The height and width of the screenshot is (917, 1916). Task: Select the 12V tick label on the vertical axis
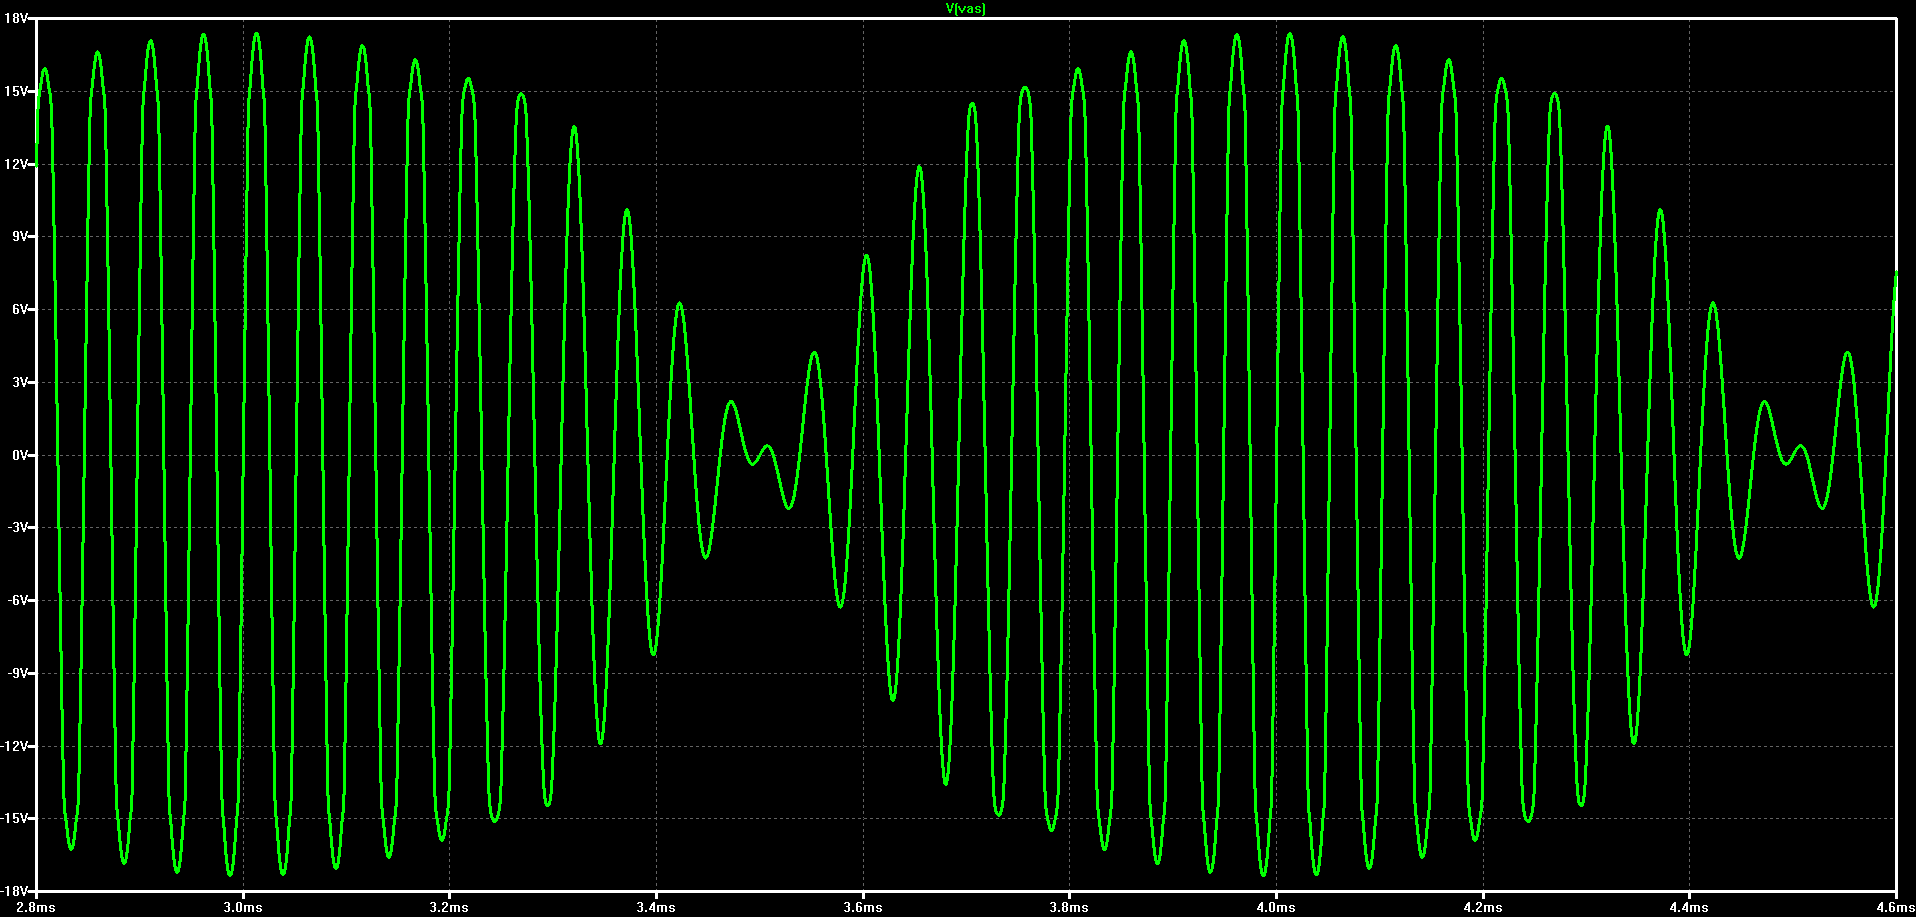[16, 164]
